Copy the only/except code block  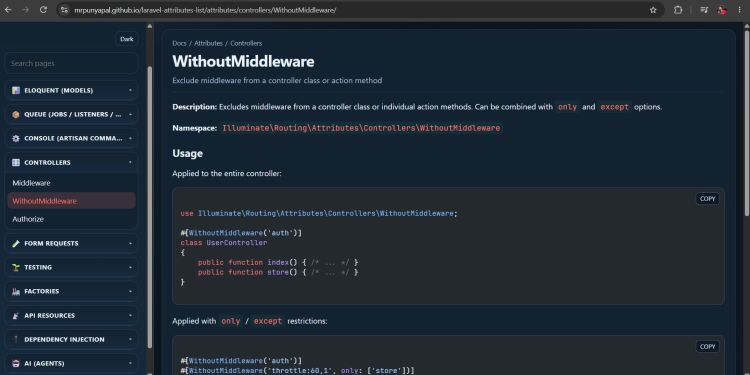point(707,347)
